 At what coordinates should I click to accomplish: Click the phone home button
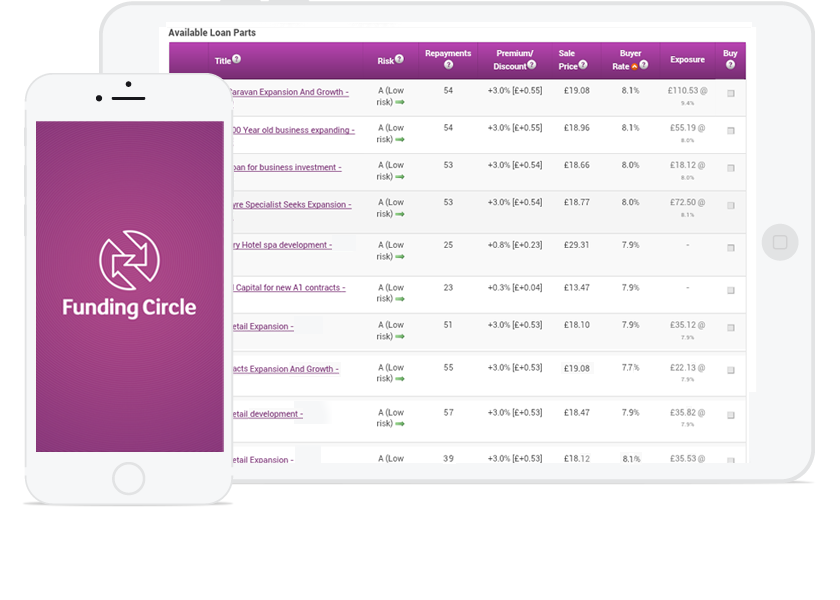(x=129, y=478)
